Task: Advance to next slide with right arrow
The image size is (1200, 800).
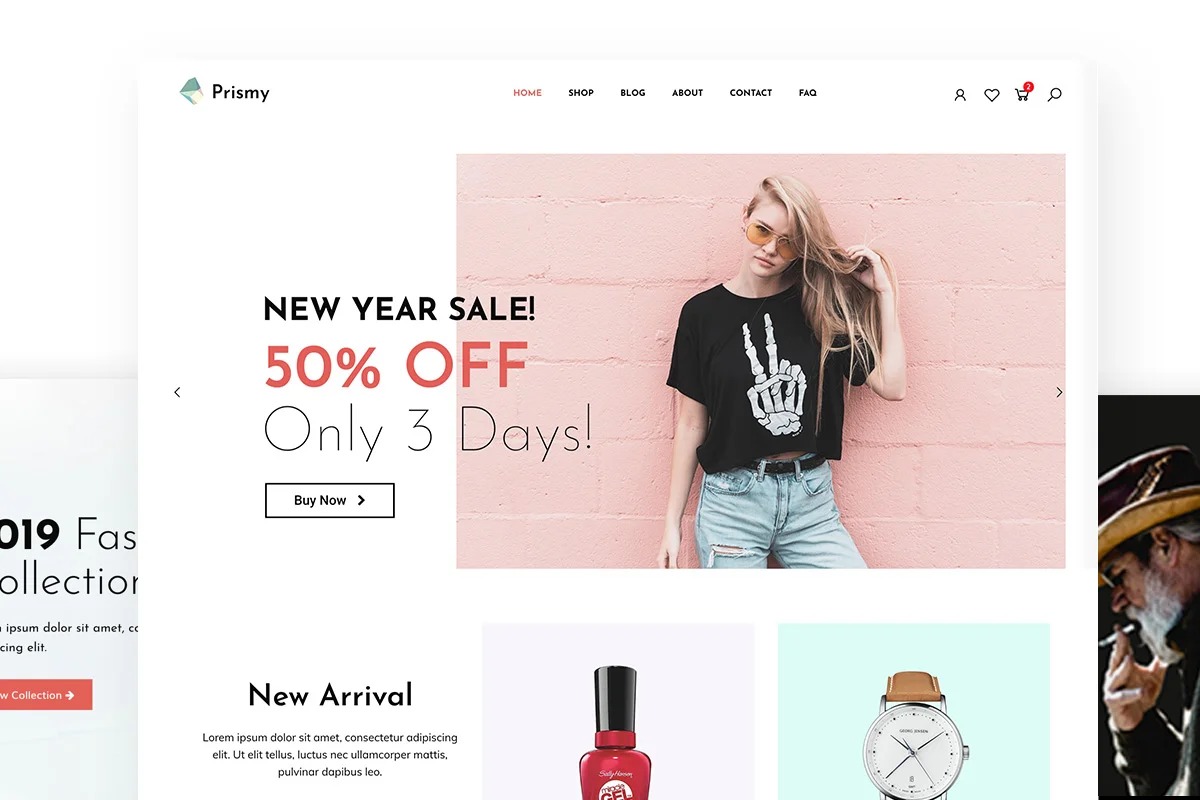Action: pos(1059,392)
